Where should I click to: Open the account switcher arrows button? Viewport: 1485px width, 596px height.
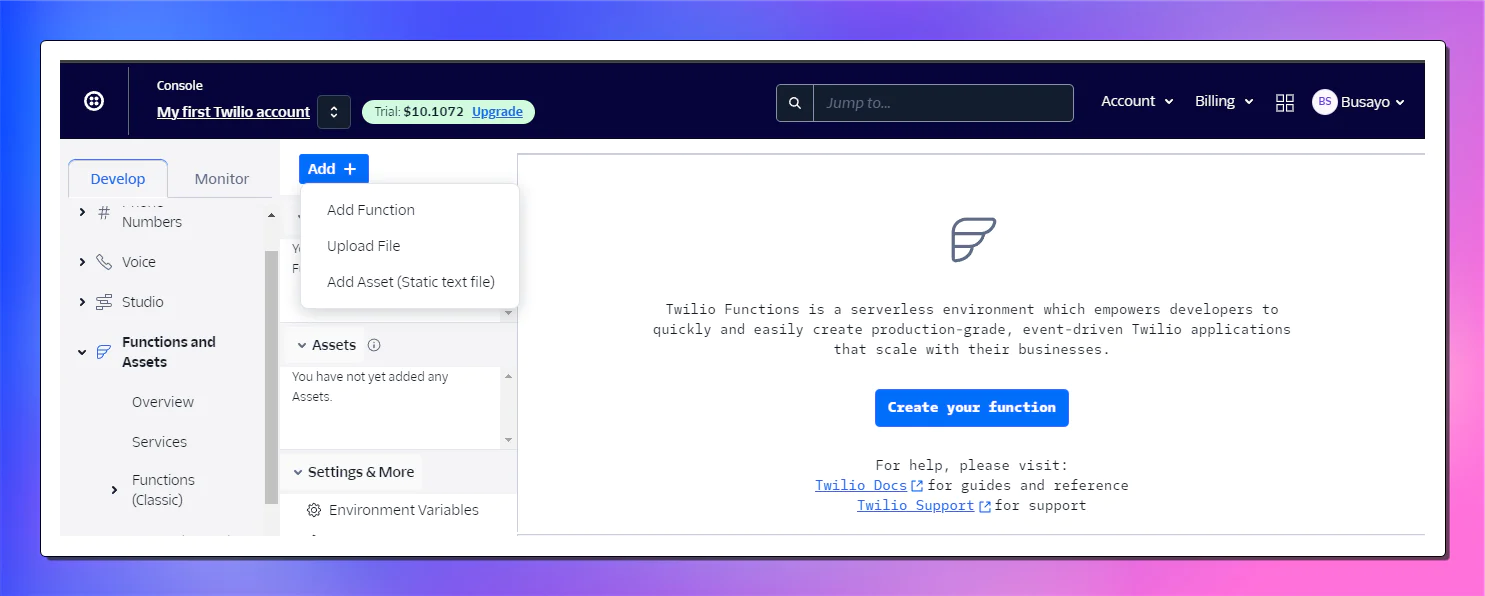334,112
